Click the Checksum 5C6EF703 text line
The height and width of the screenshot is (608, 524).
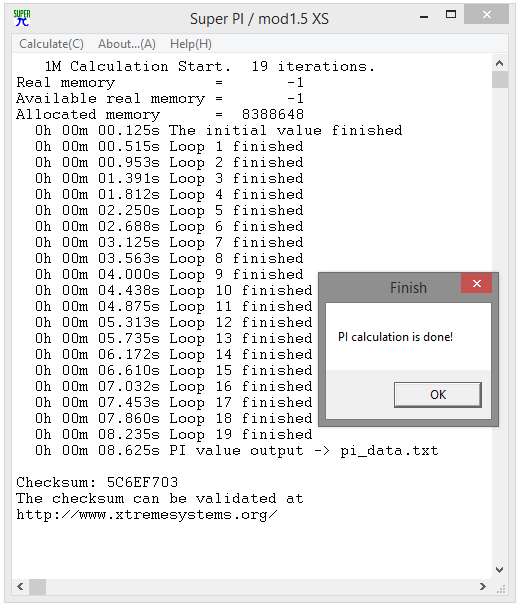point(97,482)
